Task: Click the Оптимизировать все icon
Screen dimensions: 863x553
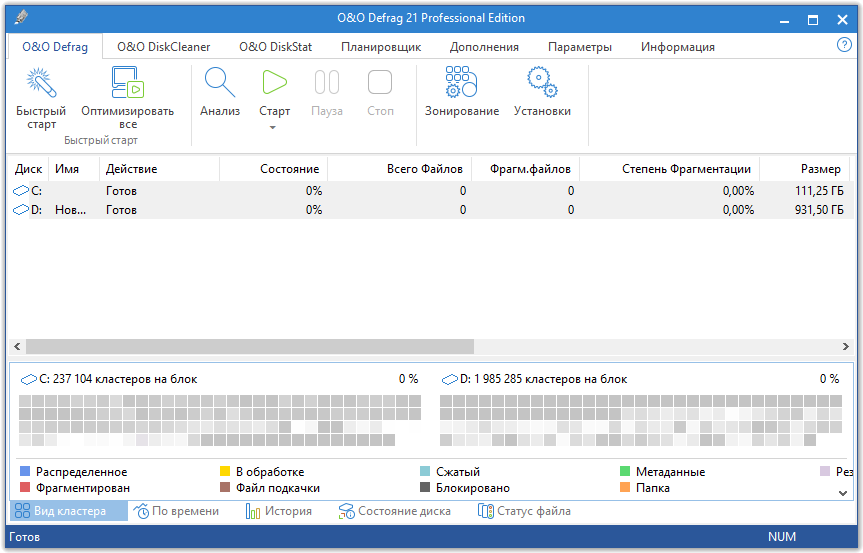Action: (127, 83)
